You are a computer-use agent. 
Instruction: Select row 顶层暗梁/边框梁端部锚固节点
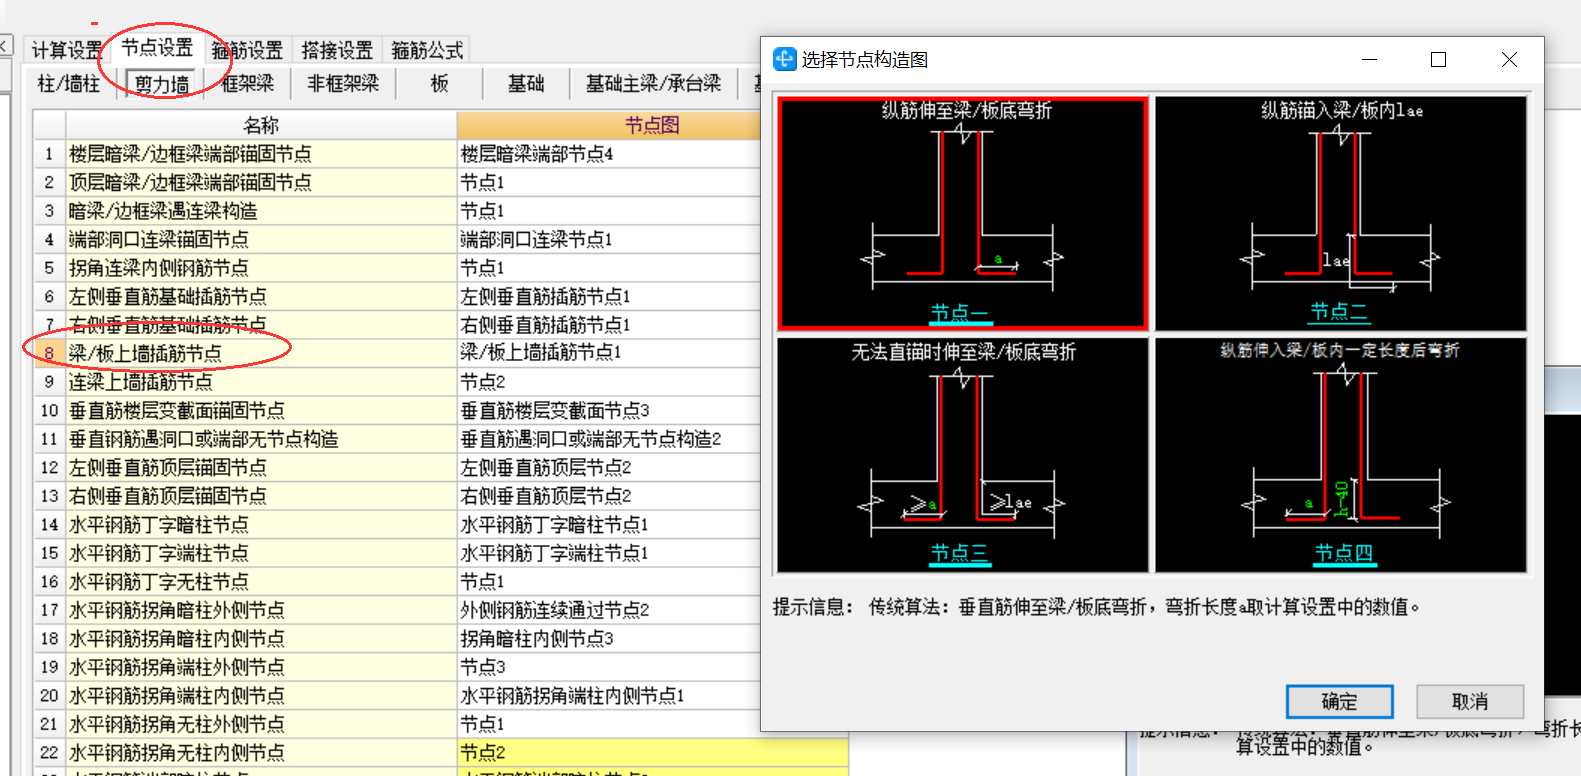[x=261, y=182]
